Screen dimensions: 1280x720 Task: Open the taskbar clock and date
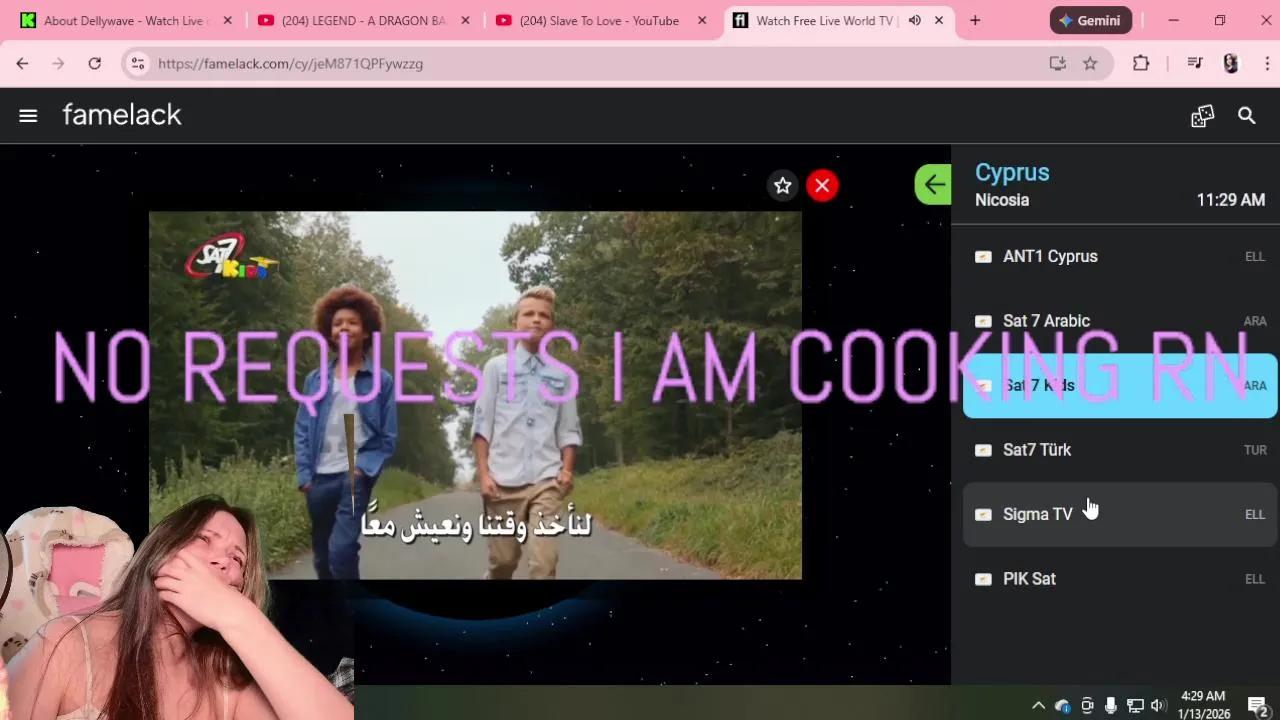click(x=1203, y=705)
